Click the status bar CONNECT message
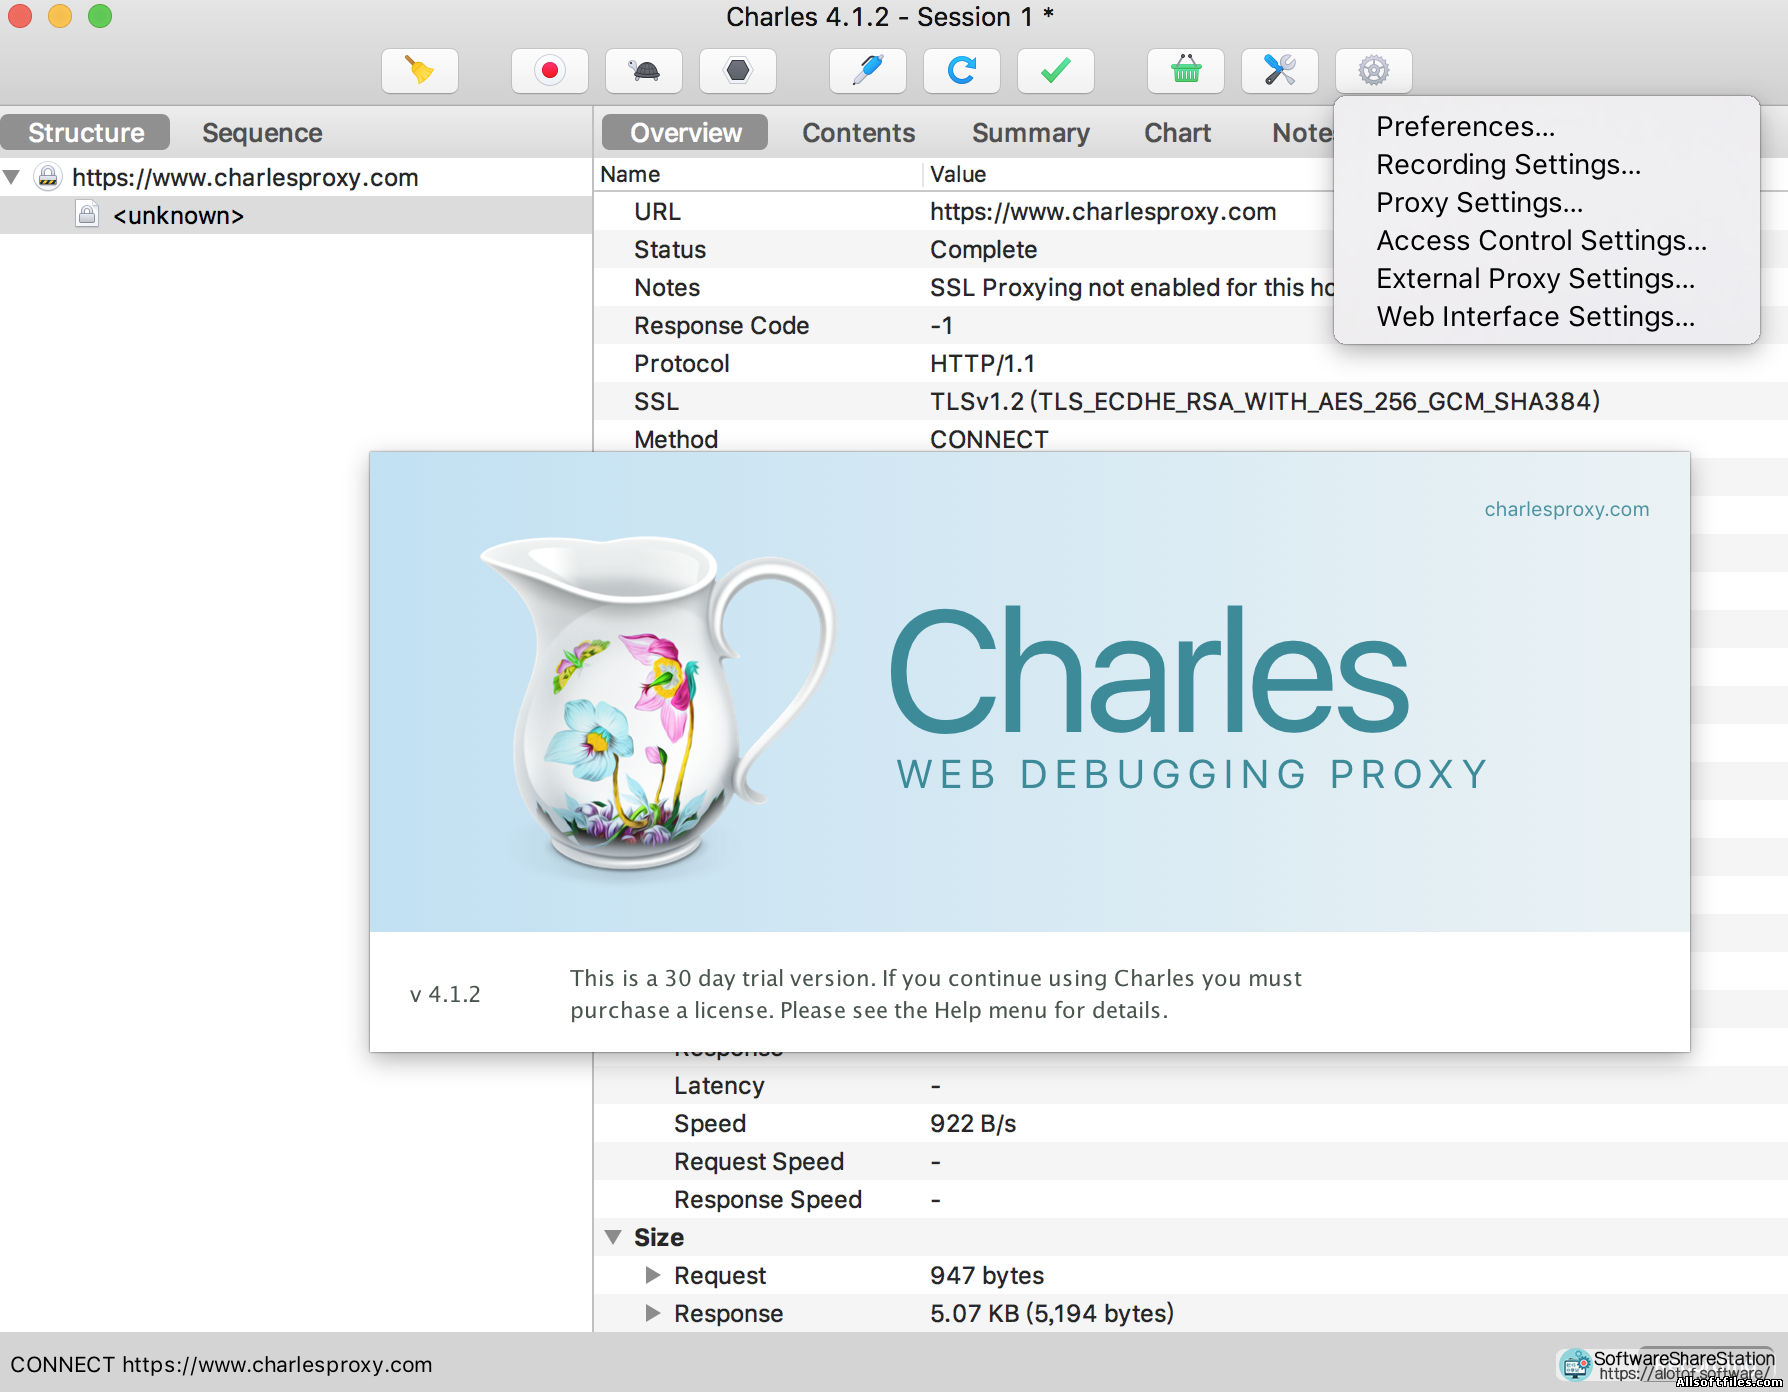The width and height of the screenshot is (1788, 1392). [x=221, y=1364]
